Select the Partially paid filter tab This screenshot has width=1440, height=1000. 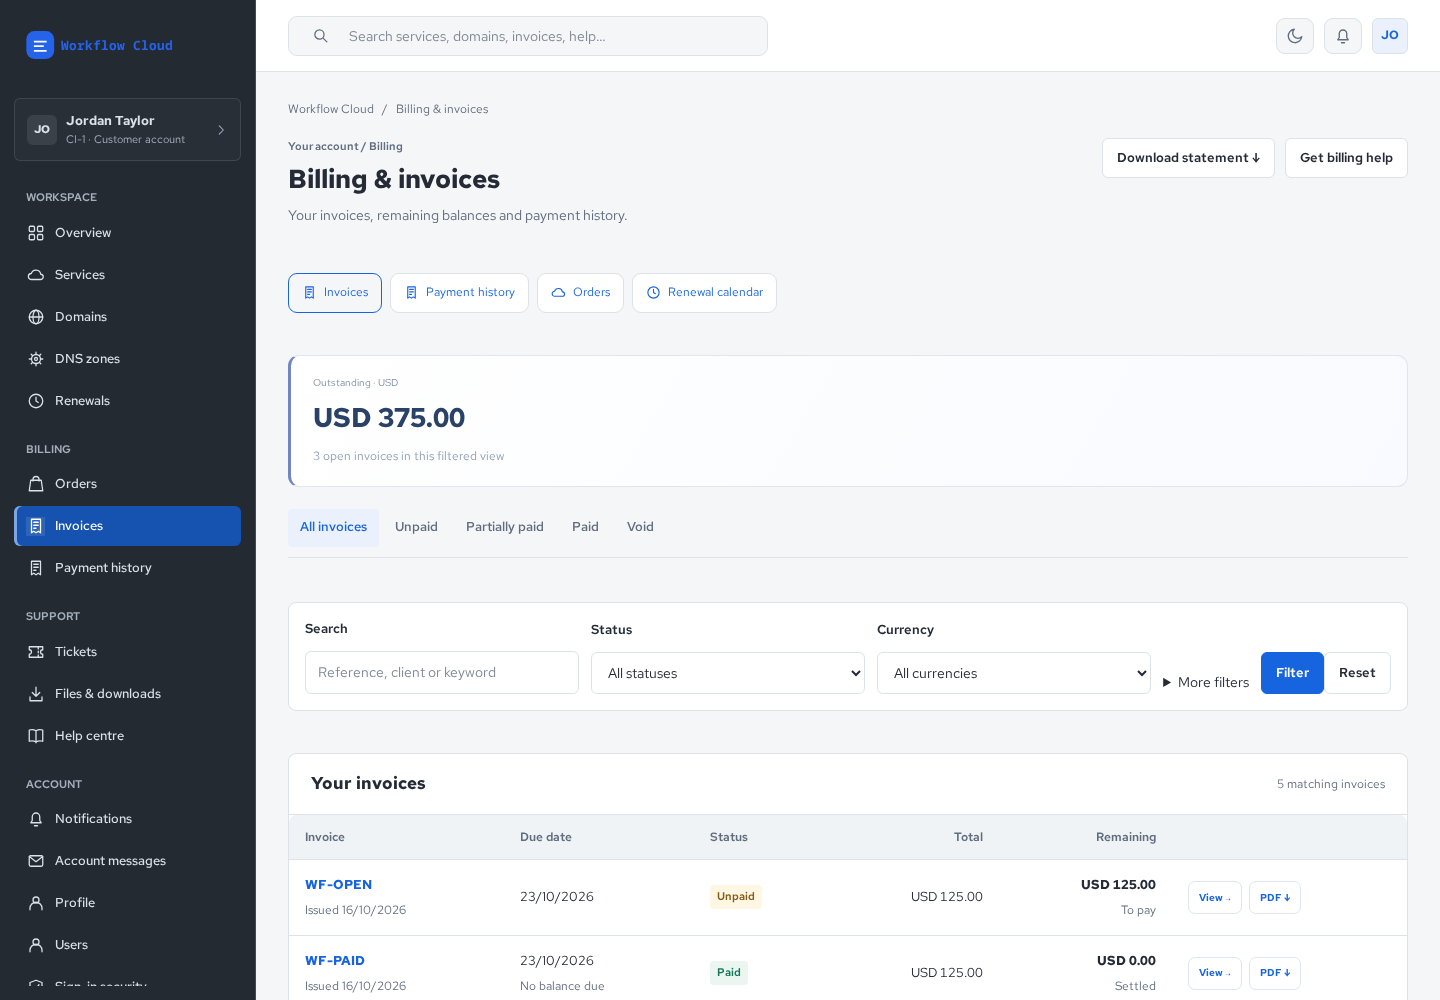pyautogui.click(x=505, y=527)
